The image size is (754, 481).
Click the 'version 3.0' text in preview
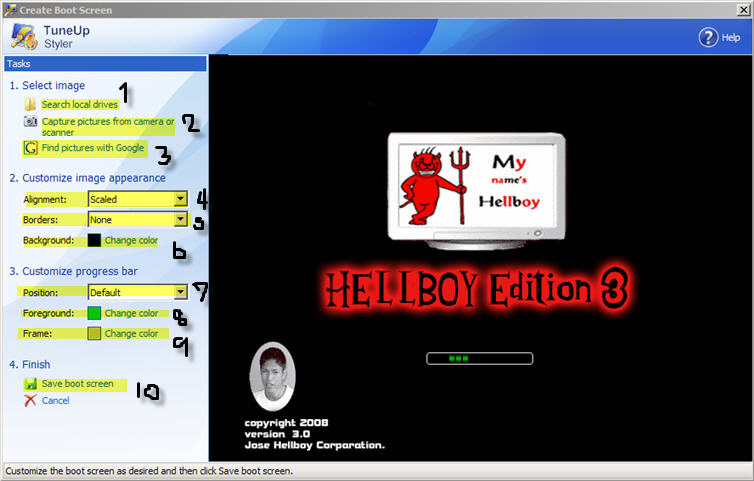[x=277, y=434]
